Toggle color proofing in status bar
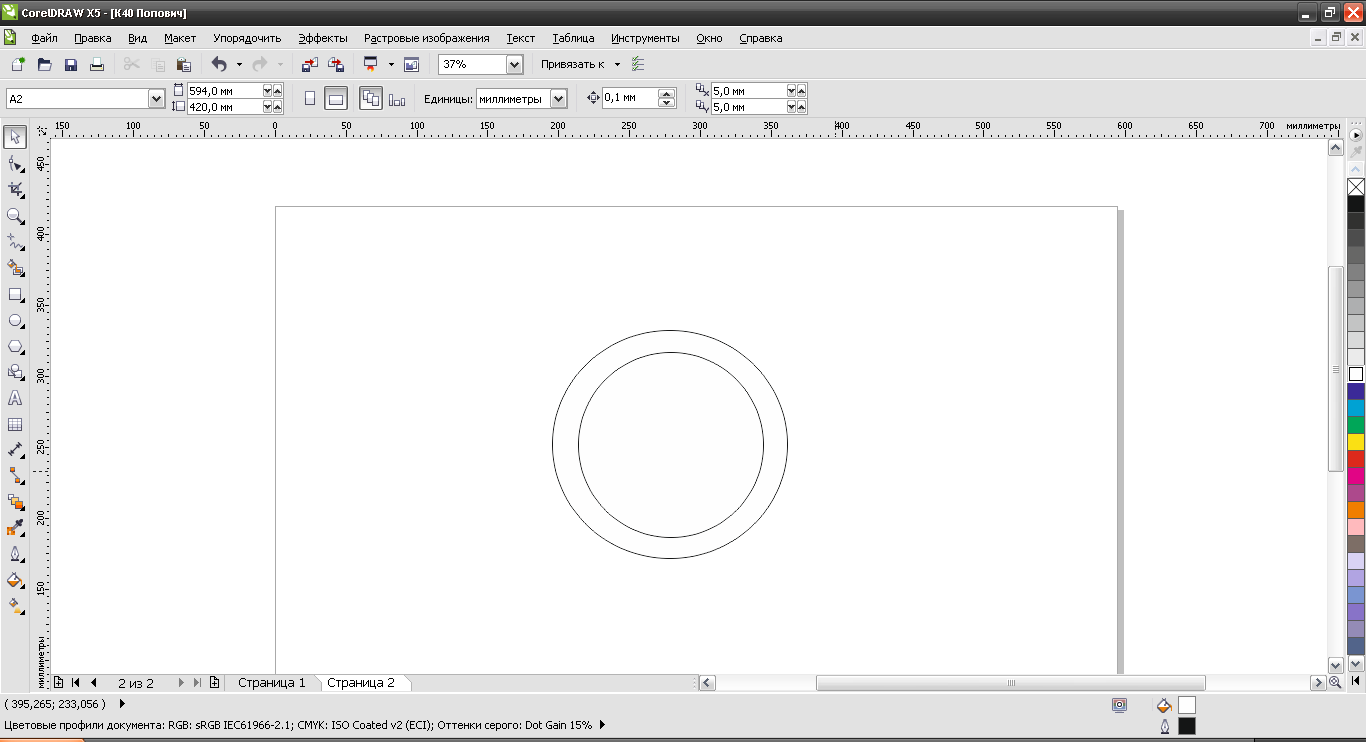 pyautogui.click(x=1119, y=705)
